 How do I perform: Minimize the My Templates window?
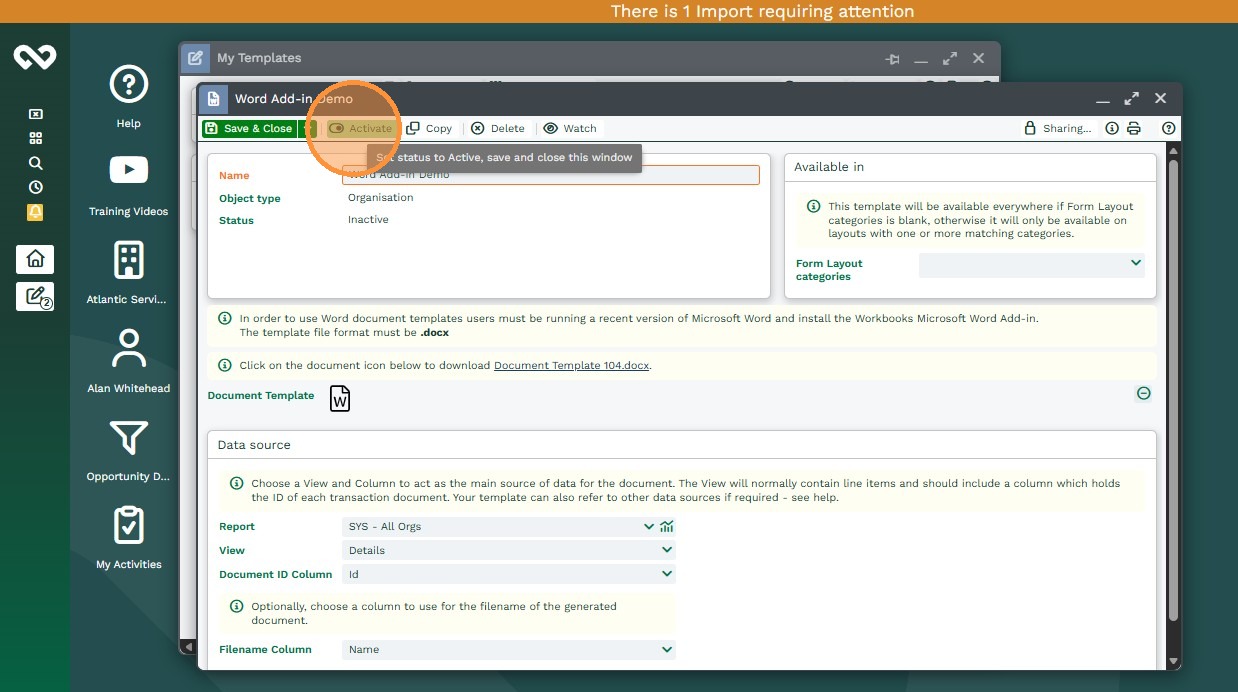(x=921, y=59)
